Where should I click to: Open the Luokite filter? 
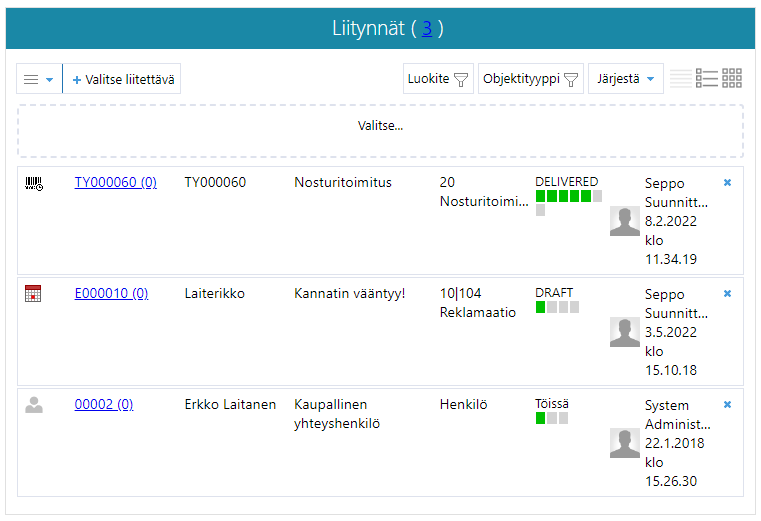(437, 79)
